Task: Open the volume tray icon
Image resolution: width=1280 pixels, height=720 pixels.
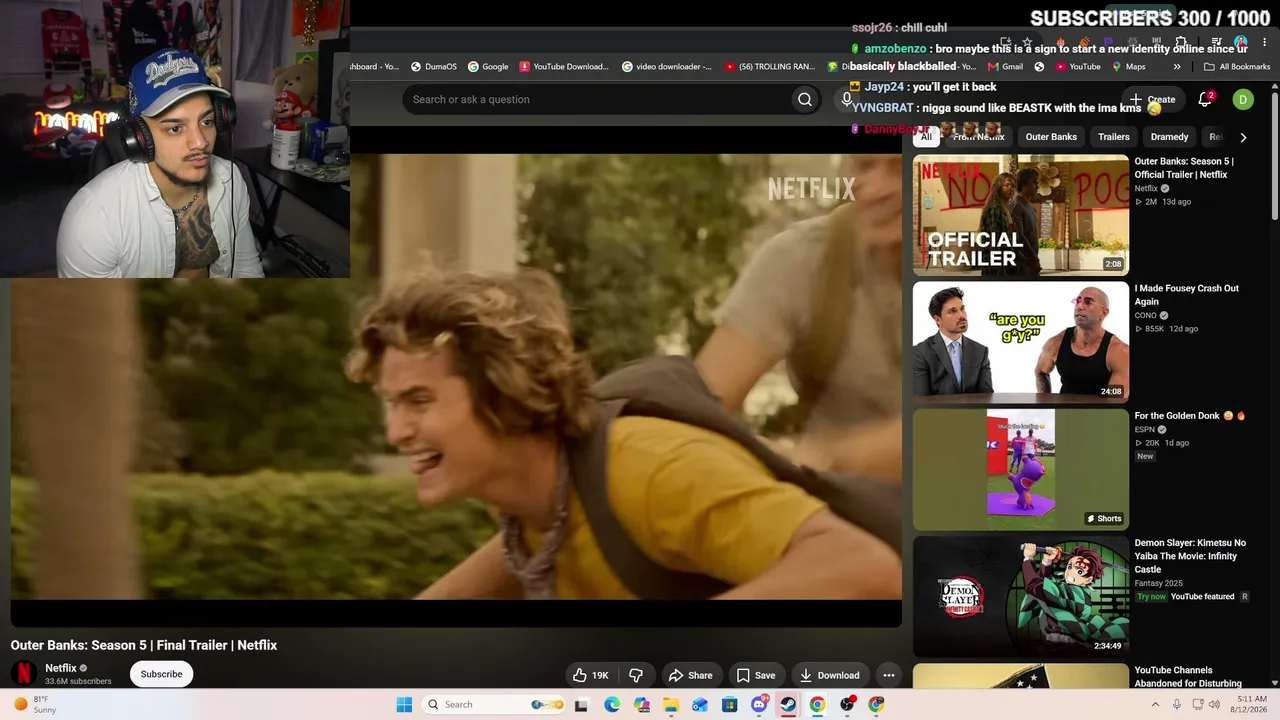Action: coord(1215,704)
